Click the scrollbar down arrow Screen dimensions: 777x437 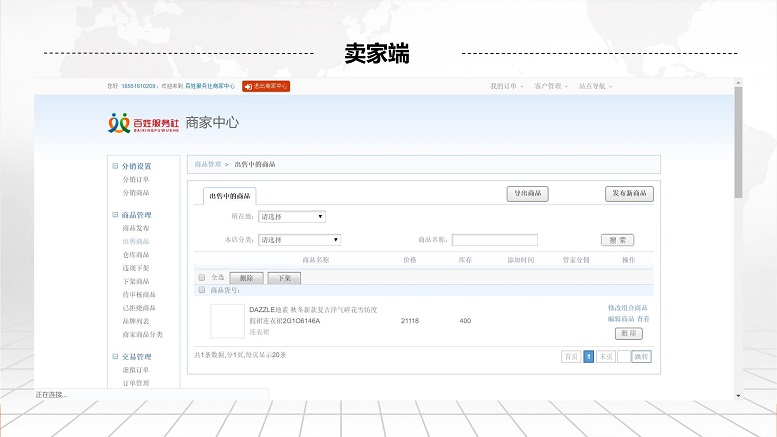738,395
